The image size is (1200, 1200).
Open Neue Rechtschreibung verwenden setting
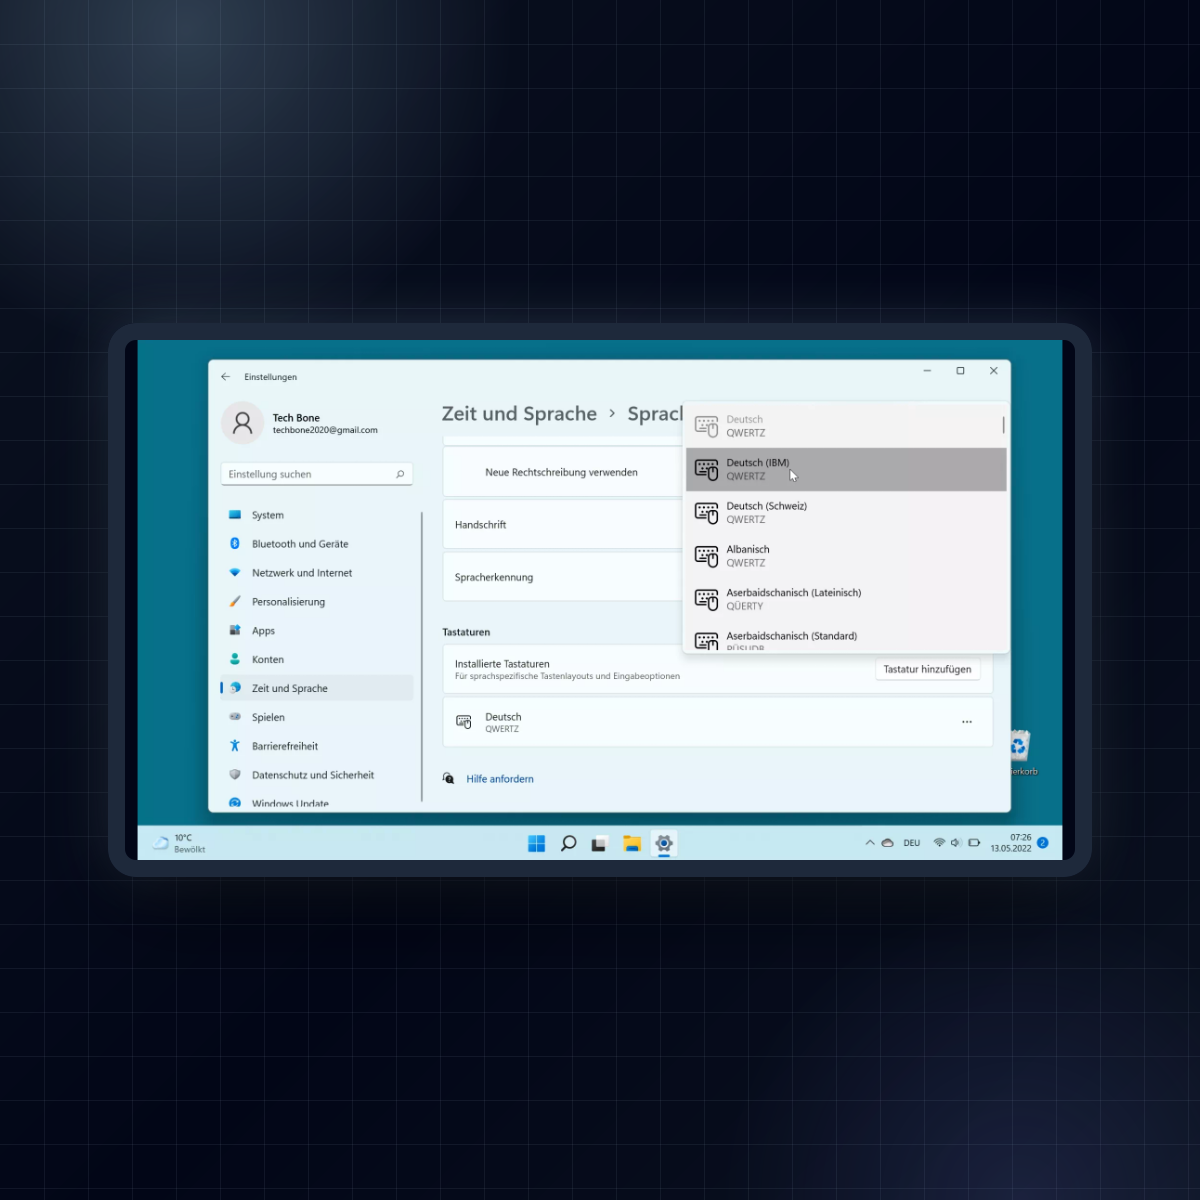tap(562, 472)
